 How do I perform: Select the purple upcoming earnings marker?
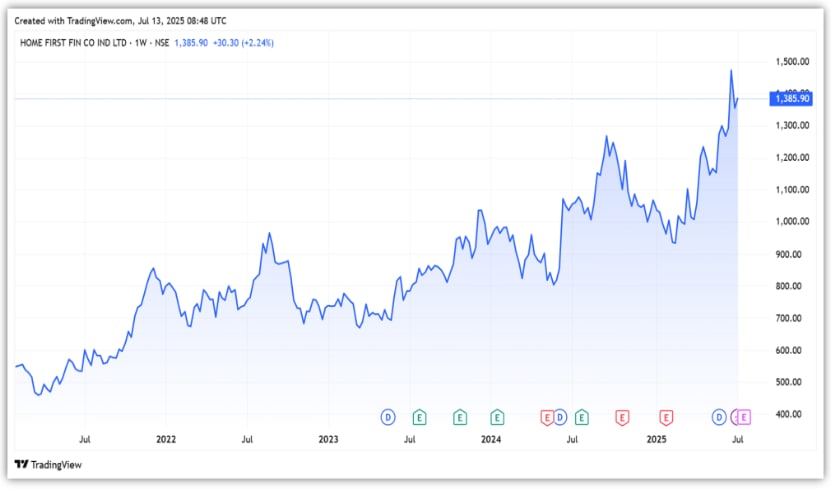[x=743, y=416]
